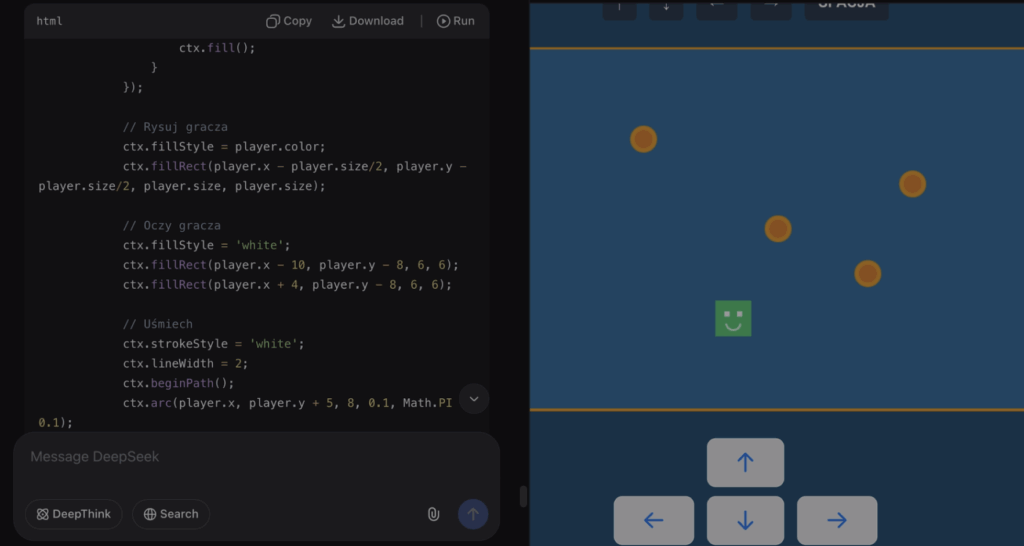
Task: Toggle DeepThink mode
Action: 74,514
